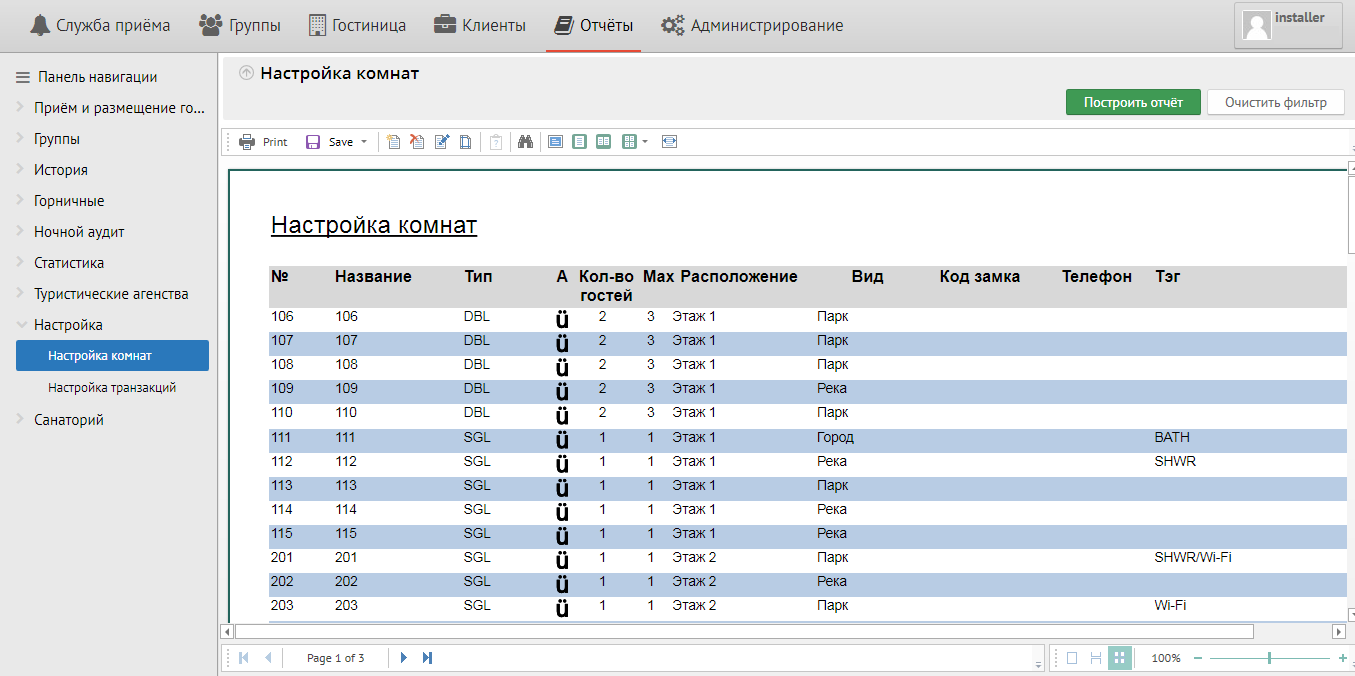Select Настройка транзакций in the sidebar

tap(112, 387)
